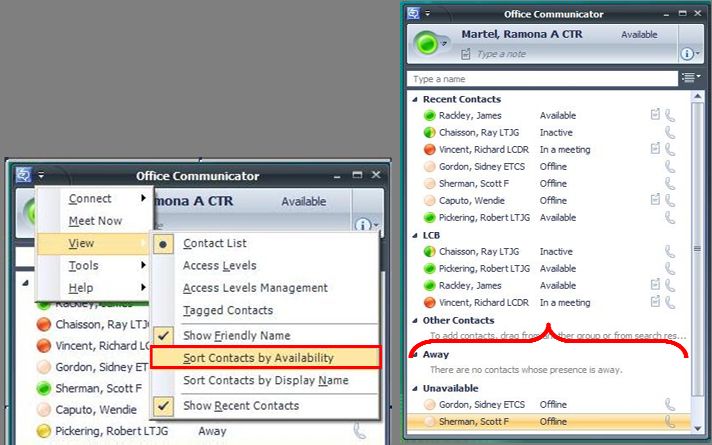Select Gordon, Sidney ETCS in Recent Contacts
Viewport: 712px width, 445px height.
(x=549, y=167)
